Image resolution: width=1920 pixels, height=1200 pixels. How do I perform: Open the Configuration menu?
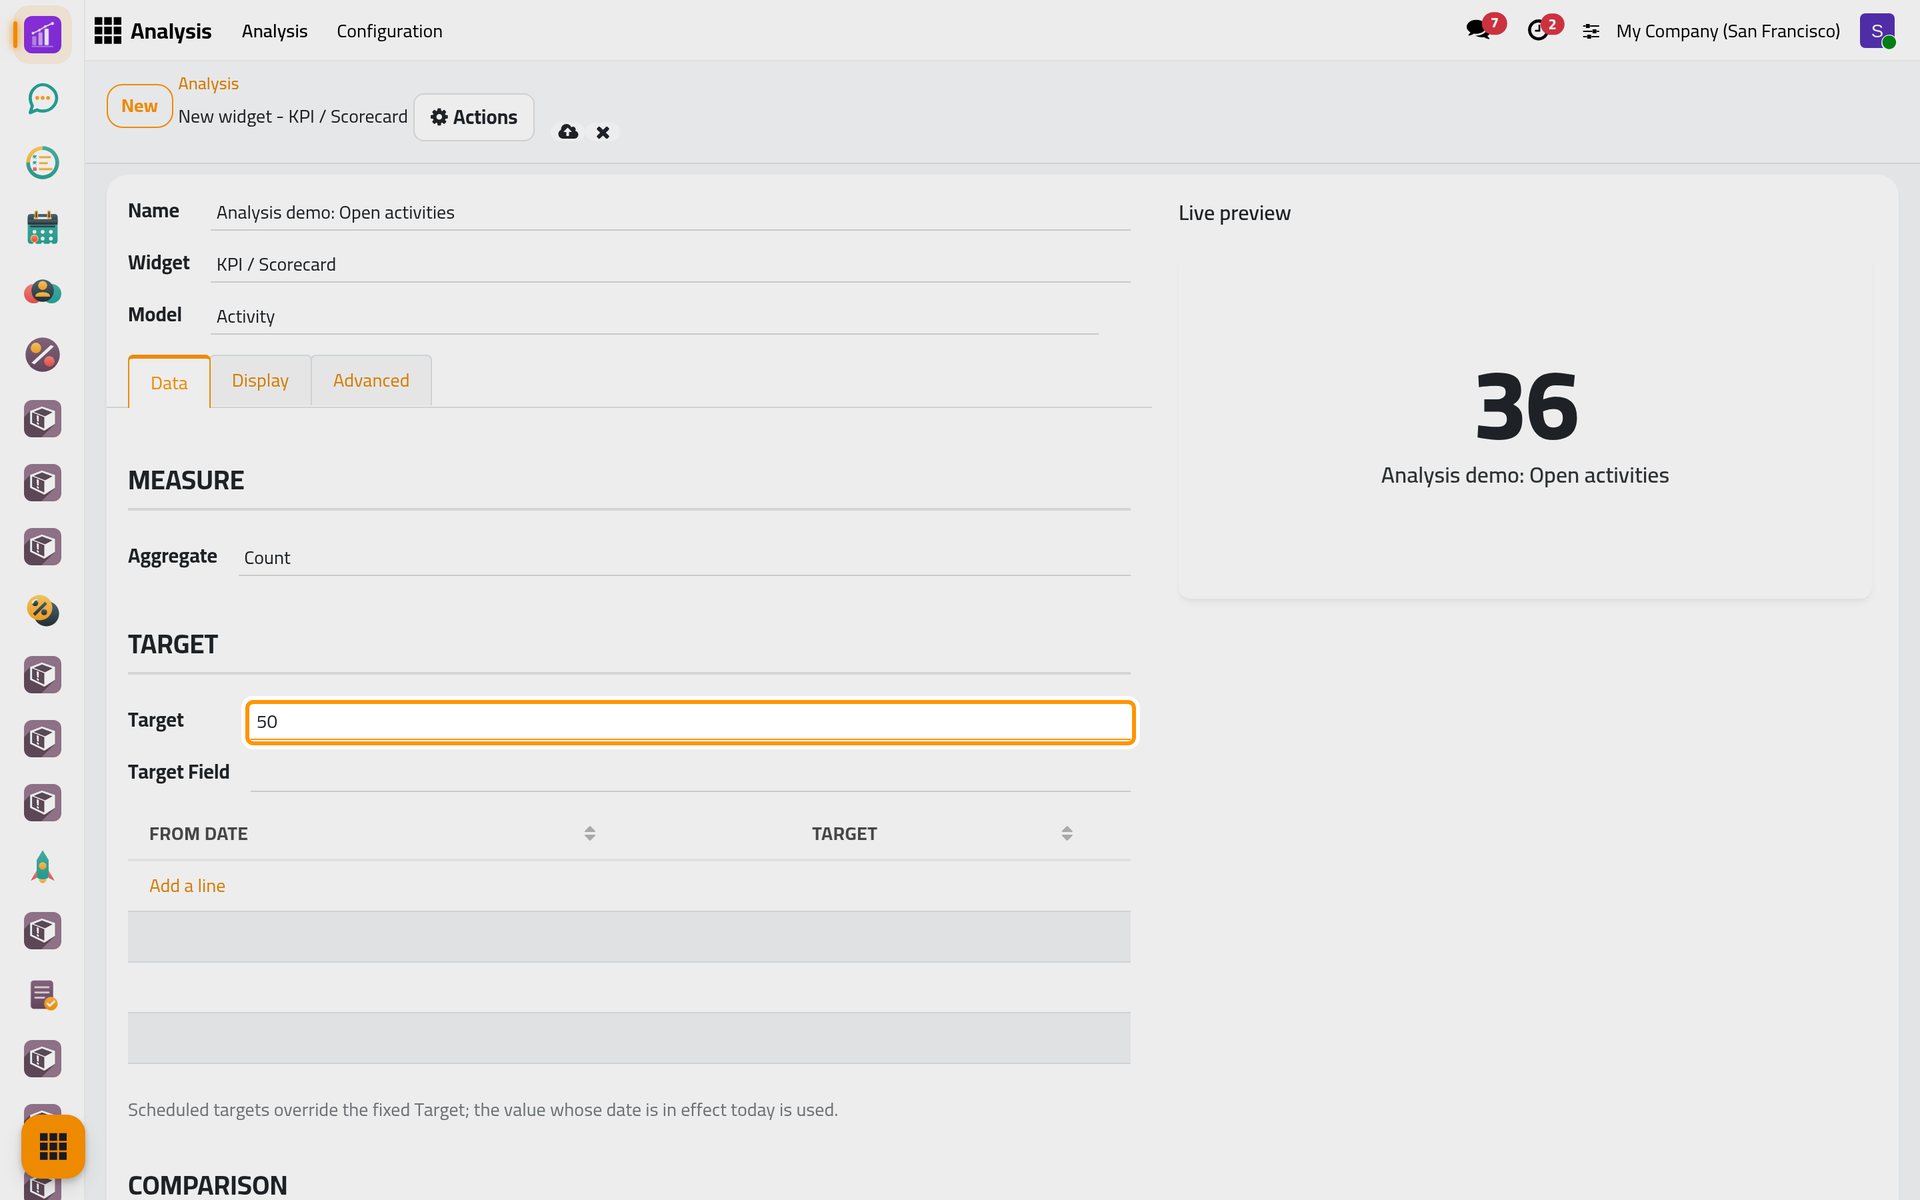click(x=389, y=31)
